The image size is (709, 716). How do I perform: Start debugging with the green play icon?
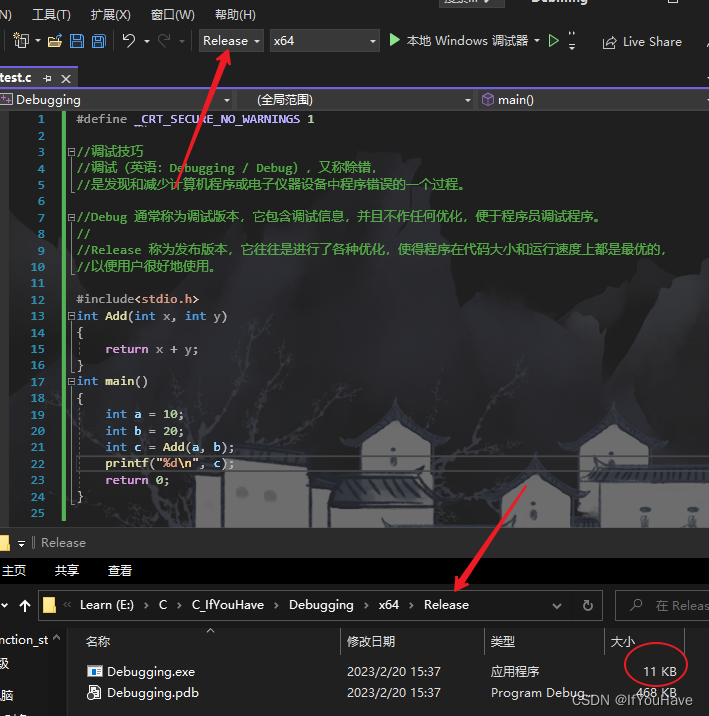coord(394,40)
